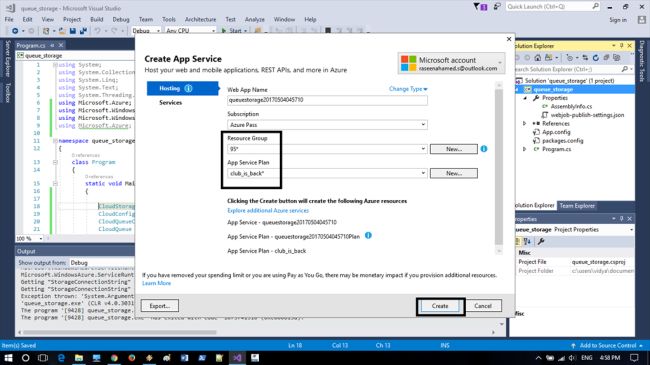Open the Change Type dropdown
Screen dimensions: 650x365
click(x=408, y=89)
